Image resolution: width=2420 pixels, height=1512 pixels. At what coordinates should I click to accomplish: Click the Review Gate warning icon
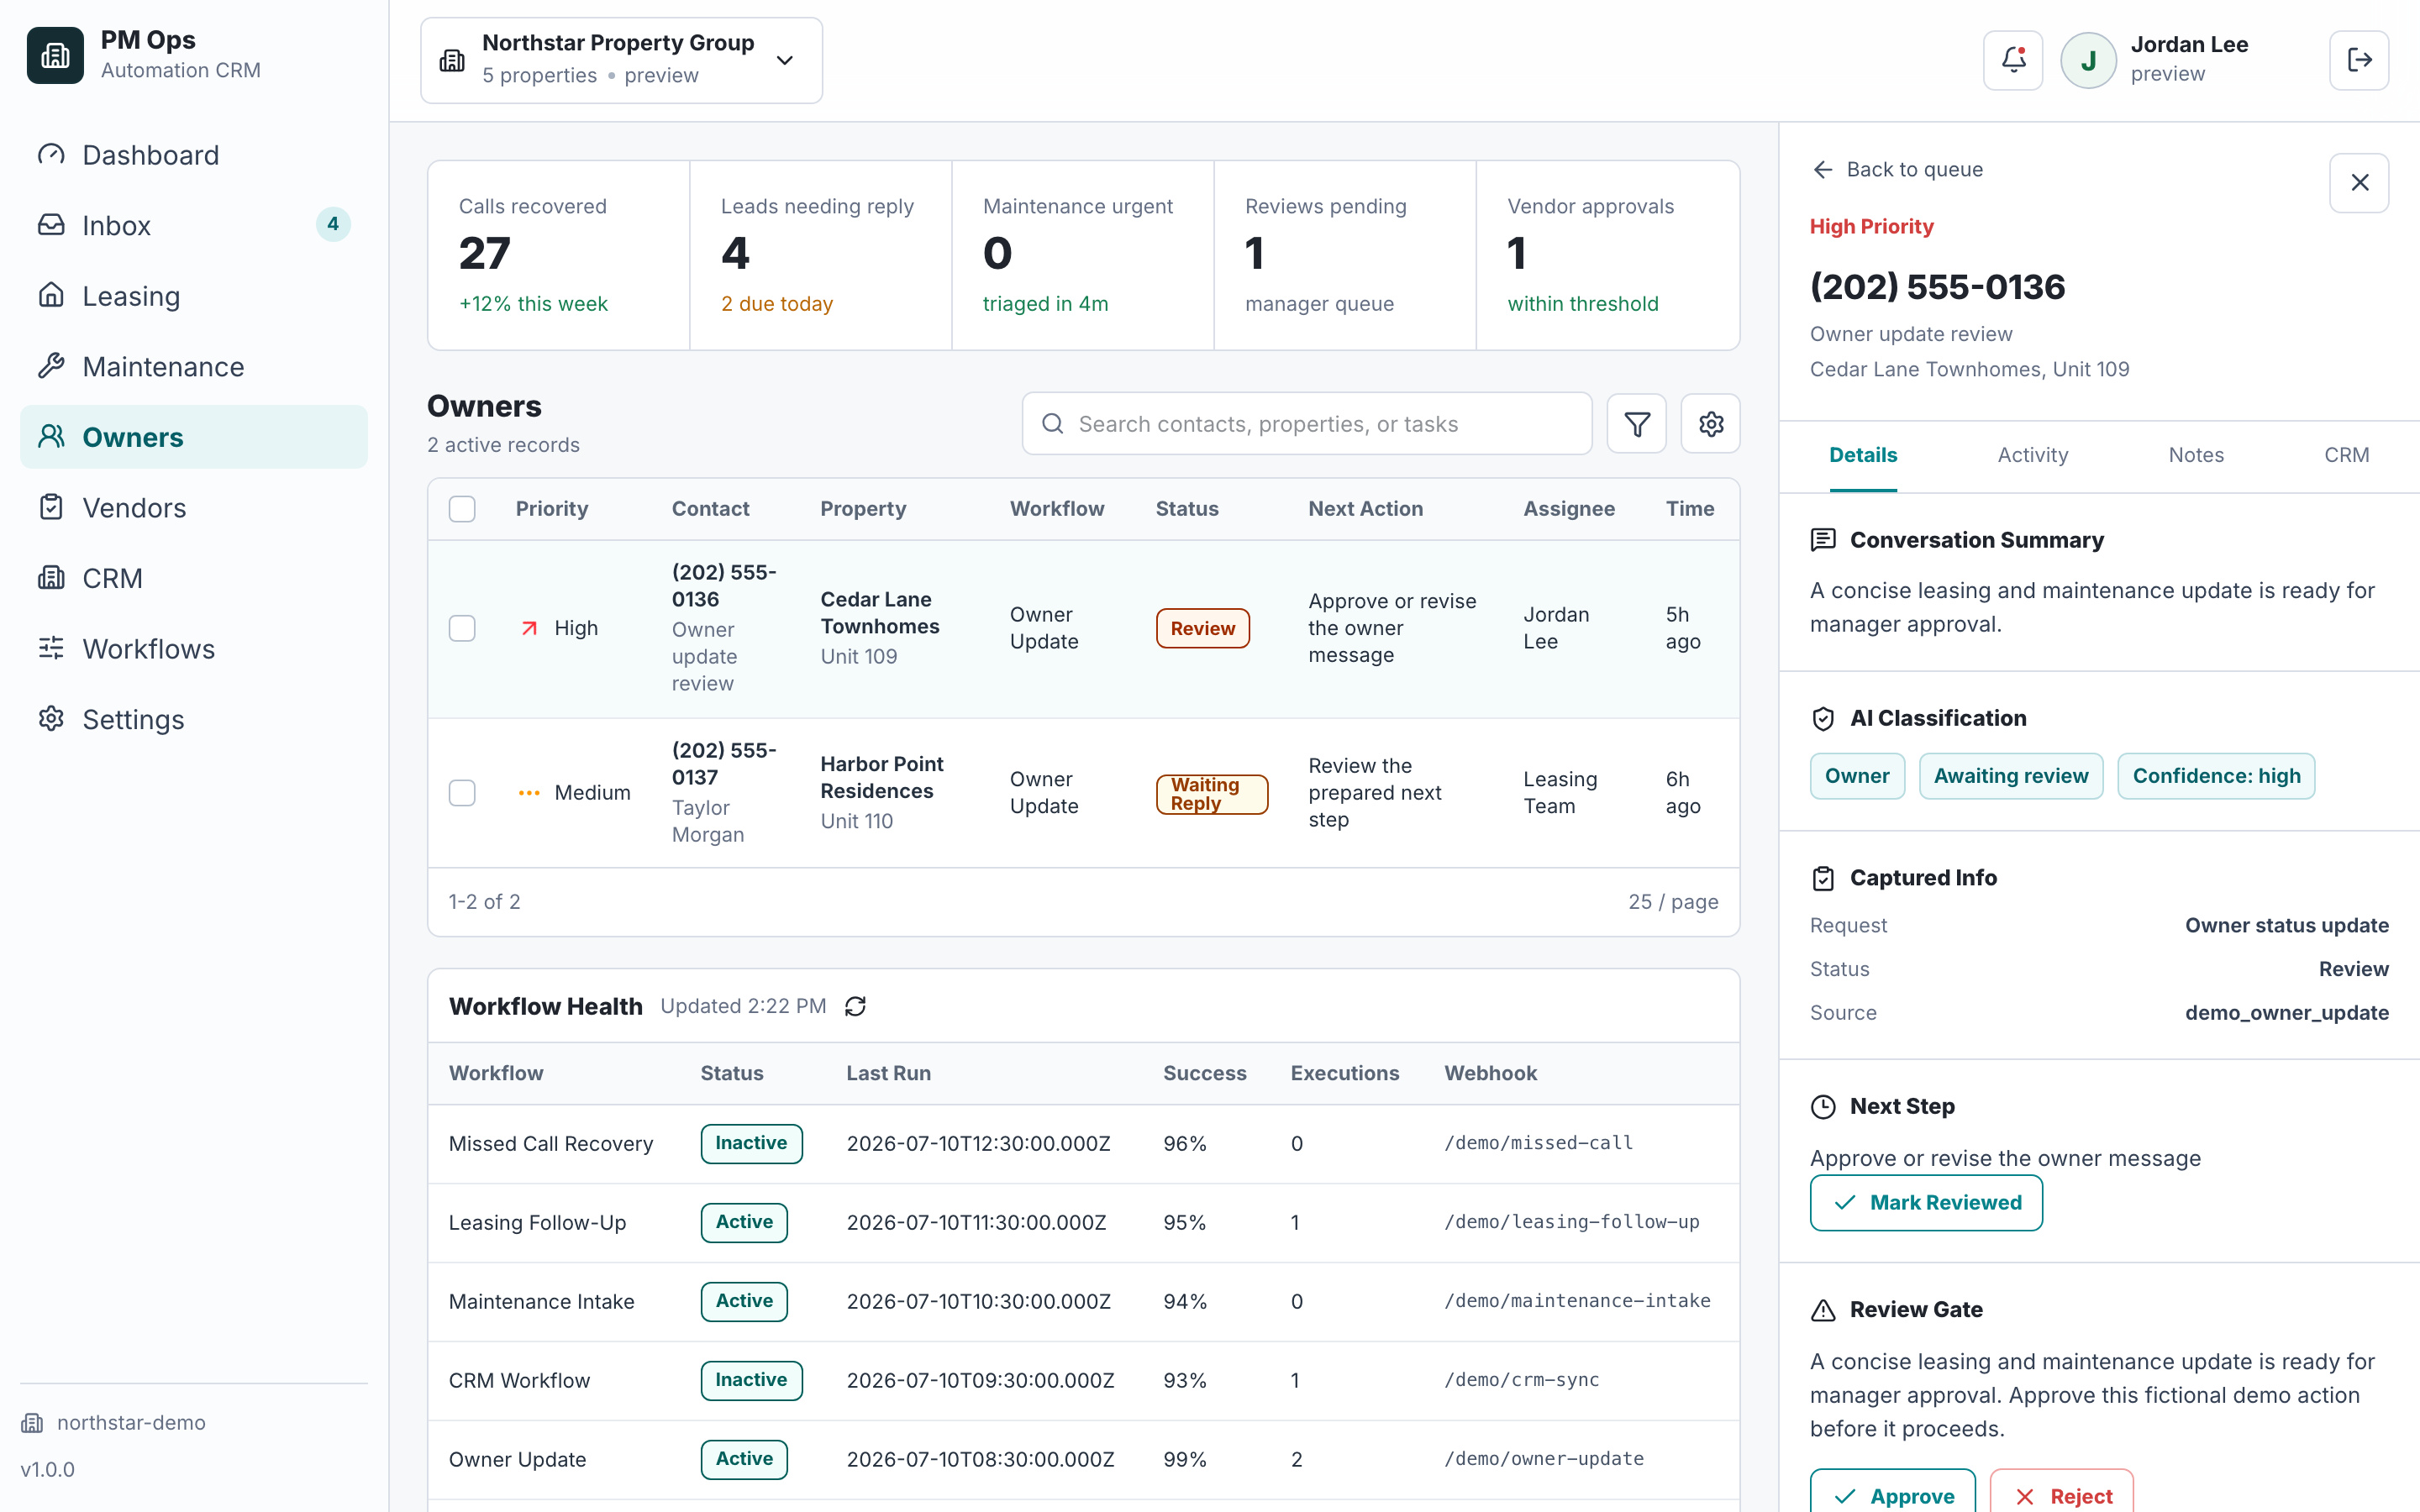click(x=1823, y=1310)
